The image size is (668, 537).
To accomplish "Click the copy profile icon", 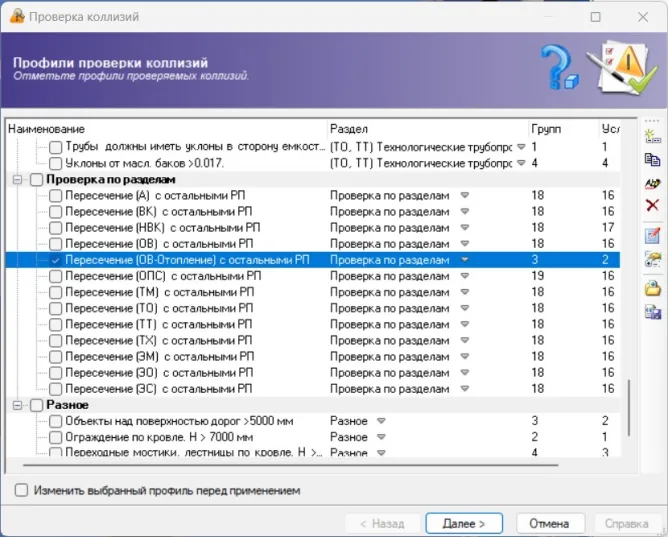I will [653, 159].
